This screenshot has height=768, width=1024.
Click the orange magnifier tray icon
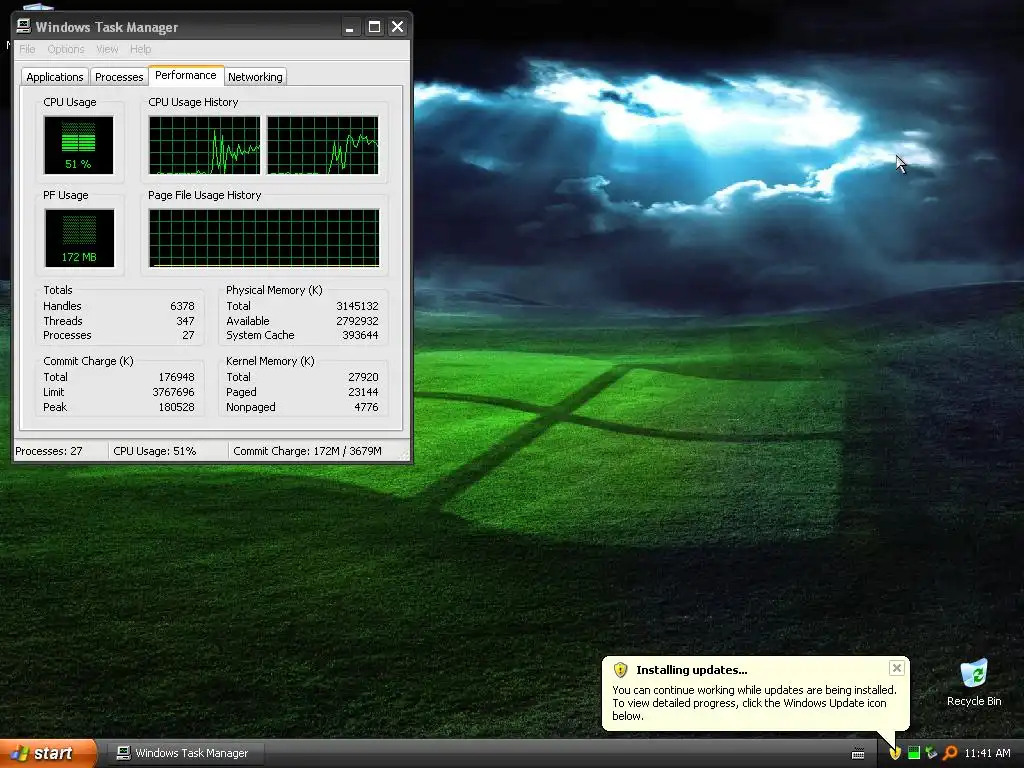pos(950,753)
